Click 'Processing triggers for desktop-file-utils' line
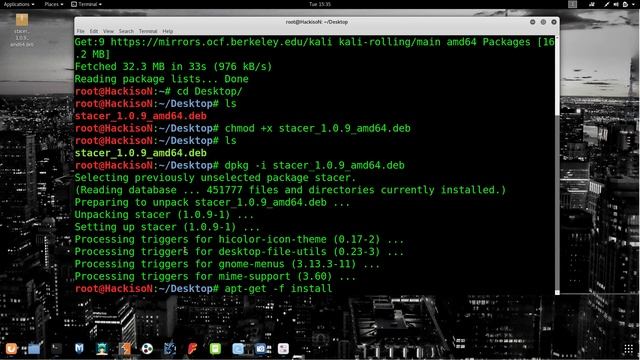The image size is (640, 360). click(x=239, y=251)
